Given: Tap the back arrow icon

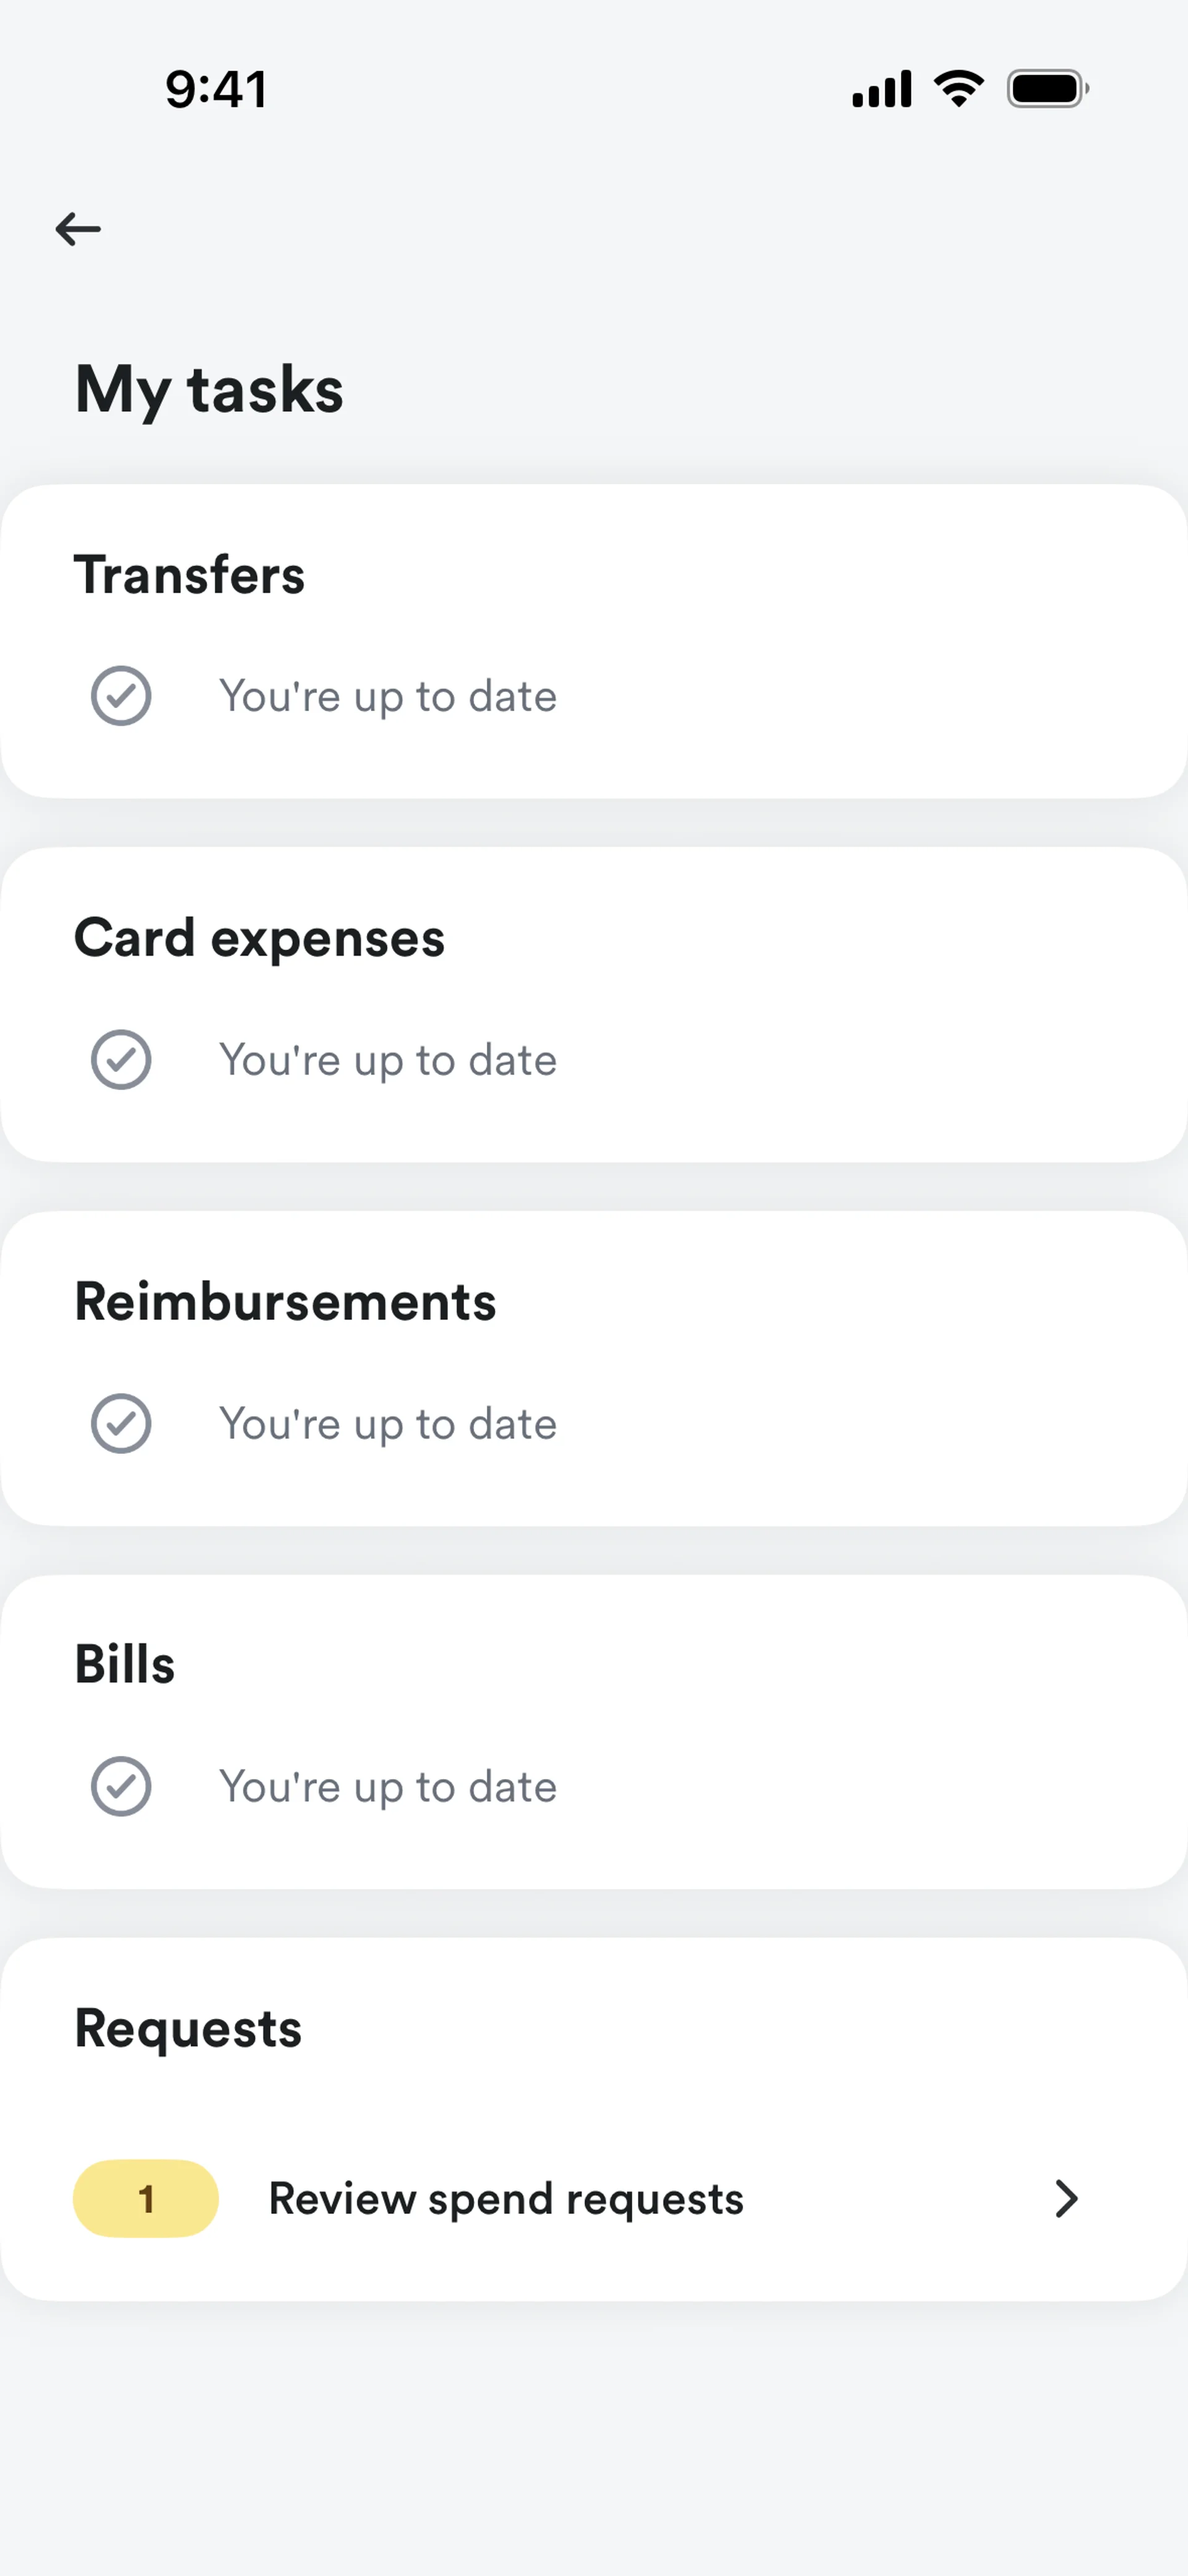Looking at the screenshot, I should [x=78, y=229].
